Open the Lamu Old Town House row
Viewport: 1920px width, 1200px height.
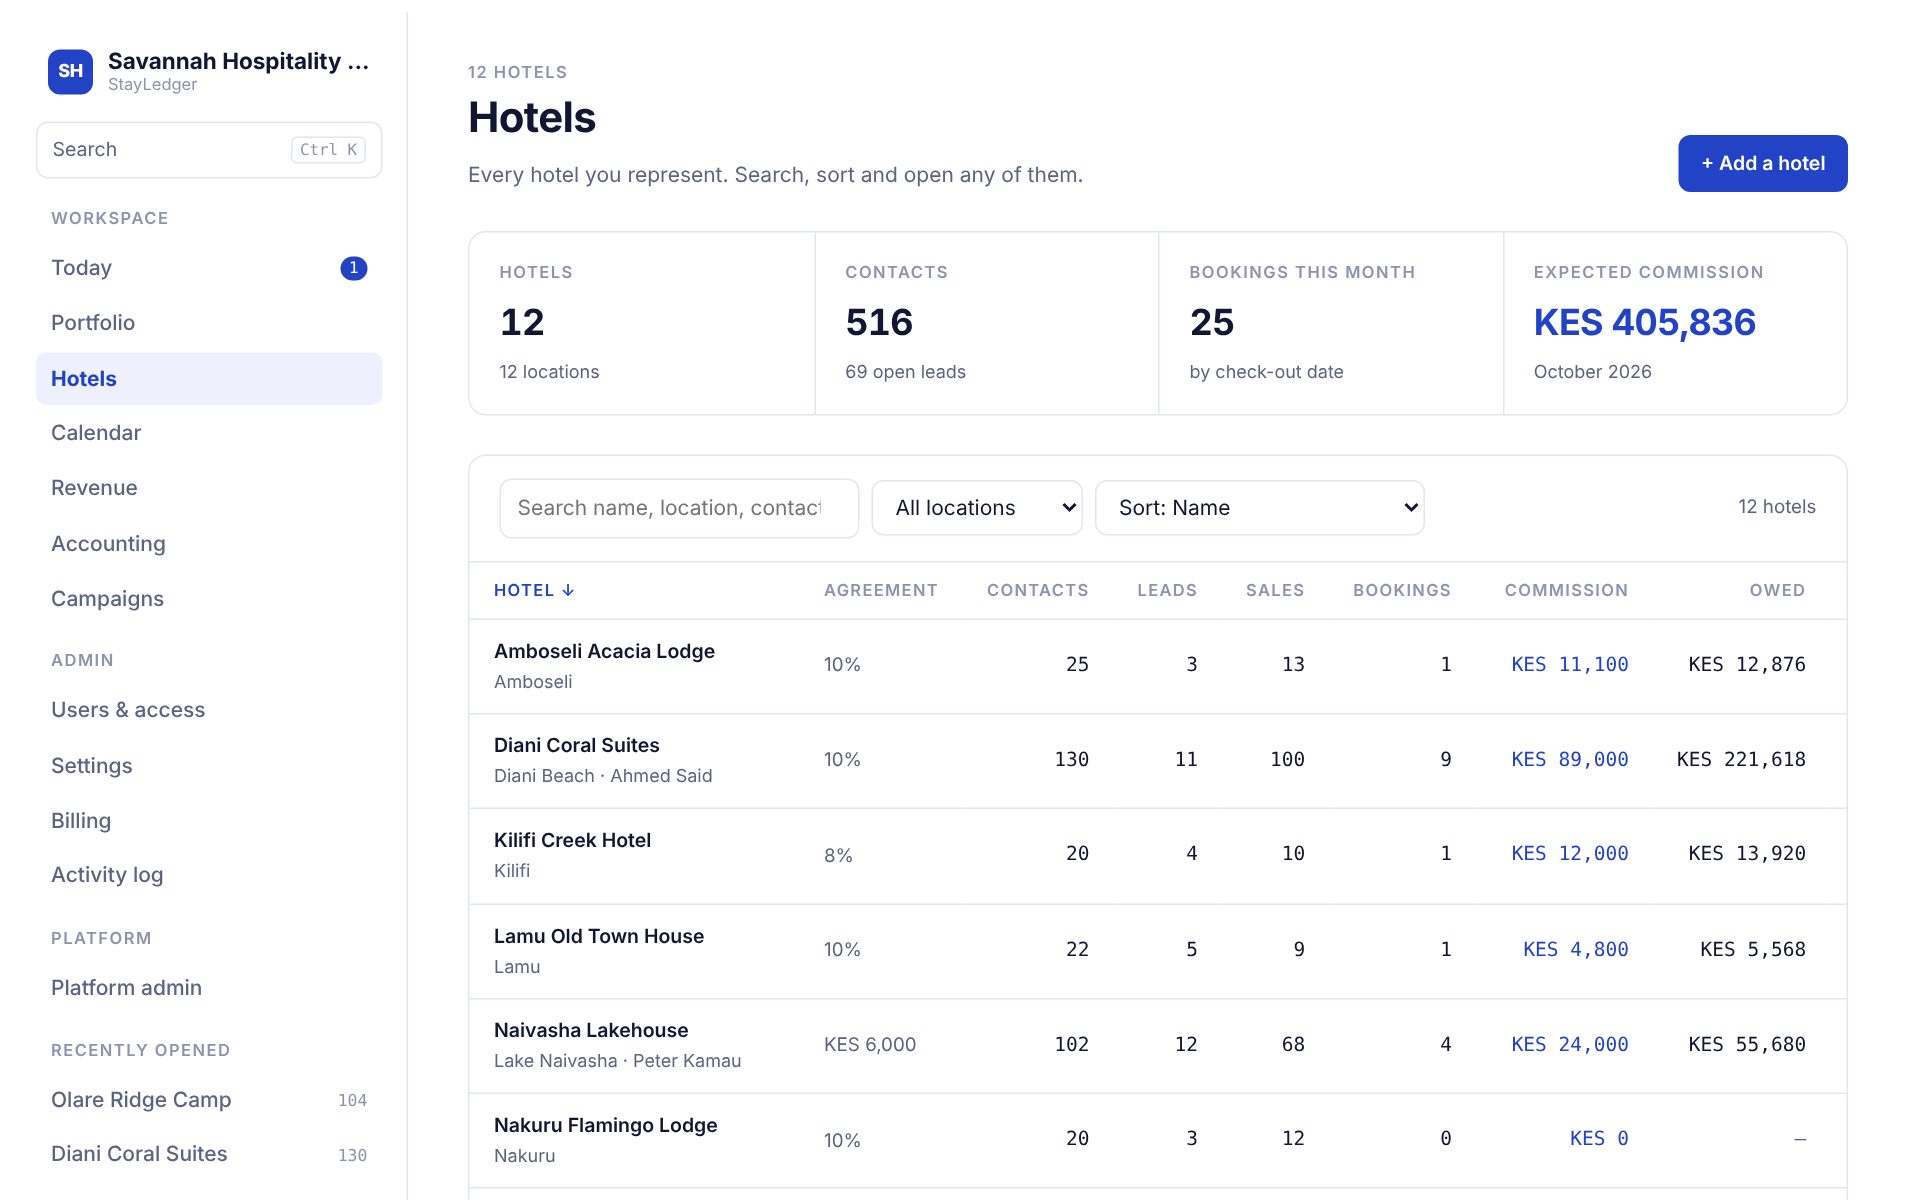point(1157,951)
